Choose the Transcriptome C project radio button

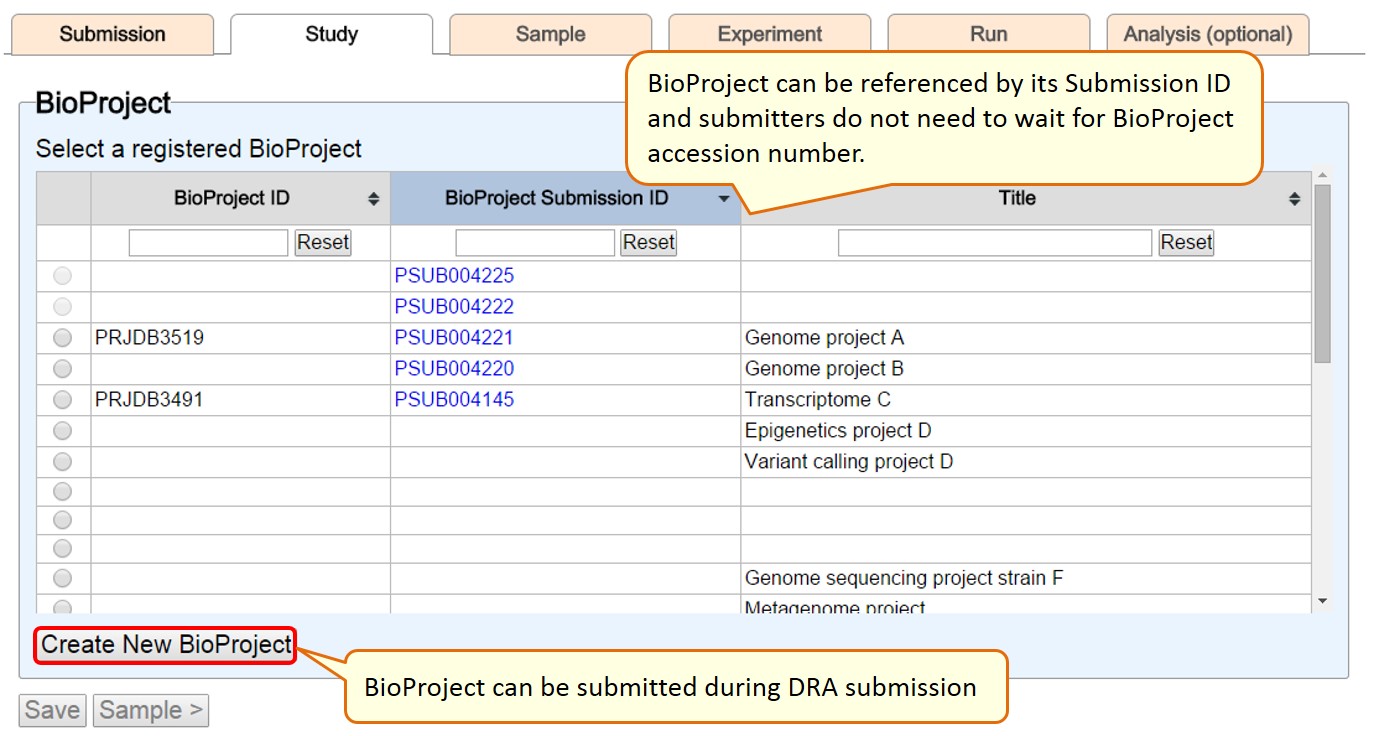[63, 400]
